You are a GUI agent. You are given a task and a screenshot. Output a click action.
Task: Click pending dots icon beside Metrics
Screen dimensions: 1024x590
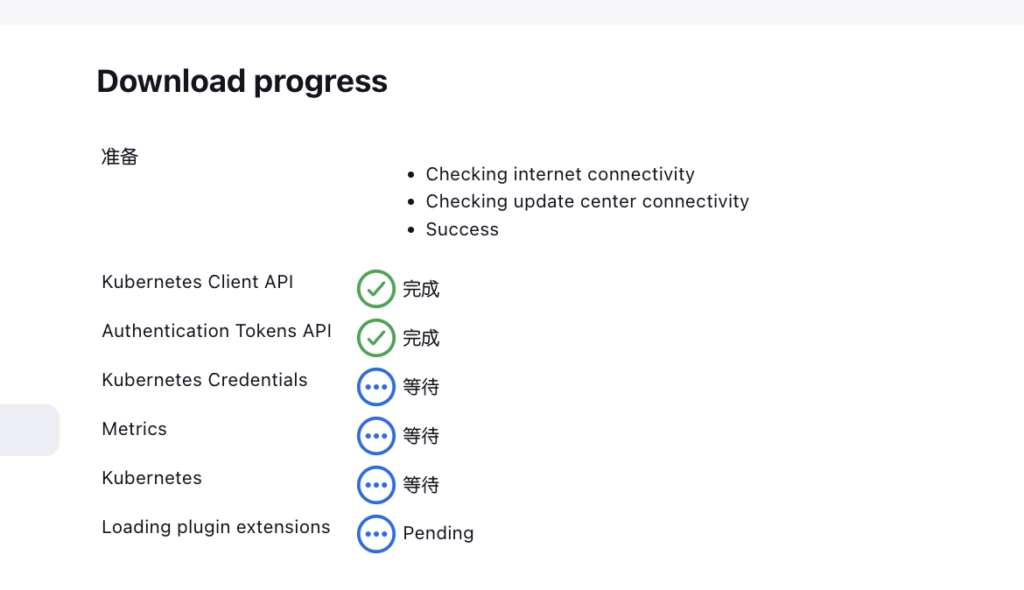tap(376, 436)
